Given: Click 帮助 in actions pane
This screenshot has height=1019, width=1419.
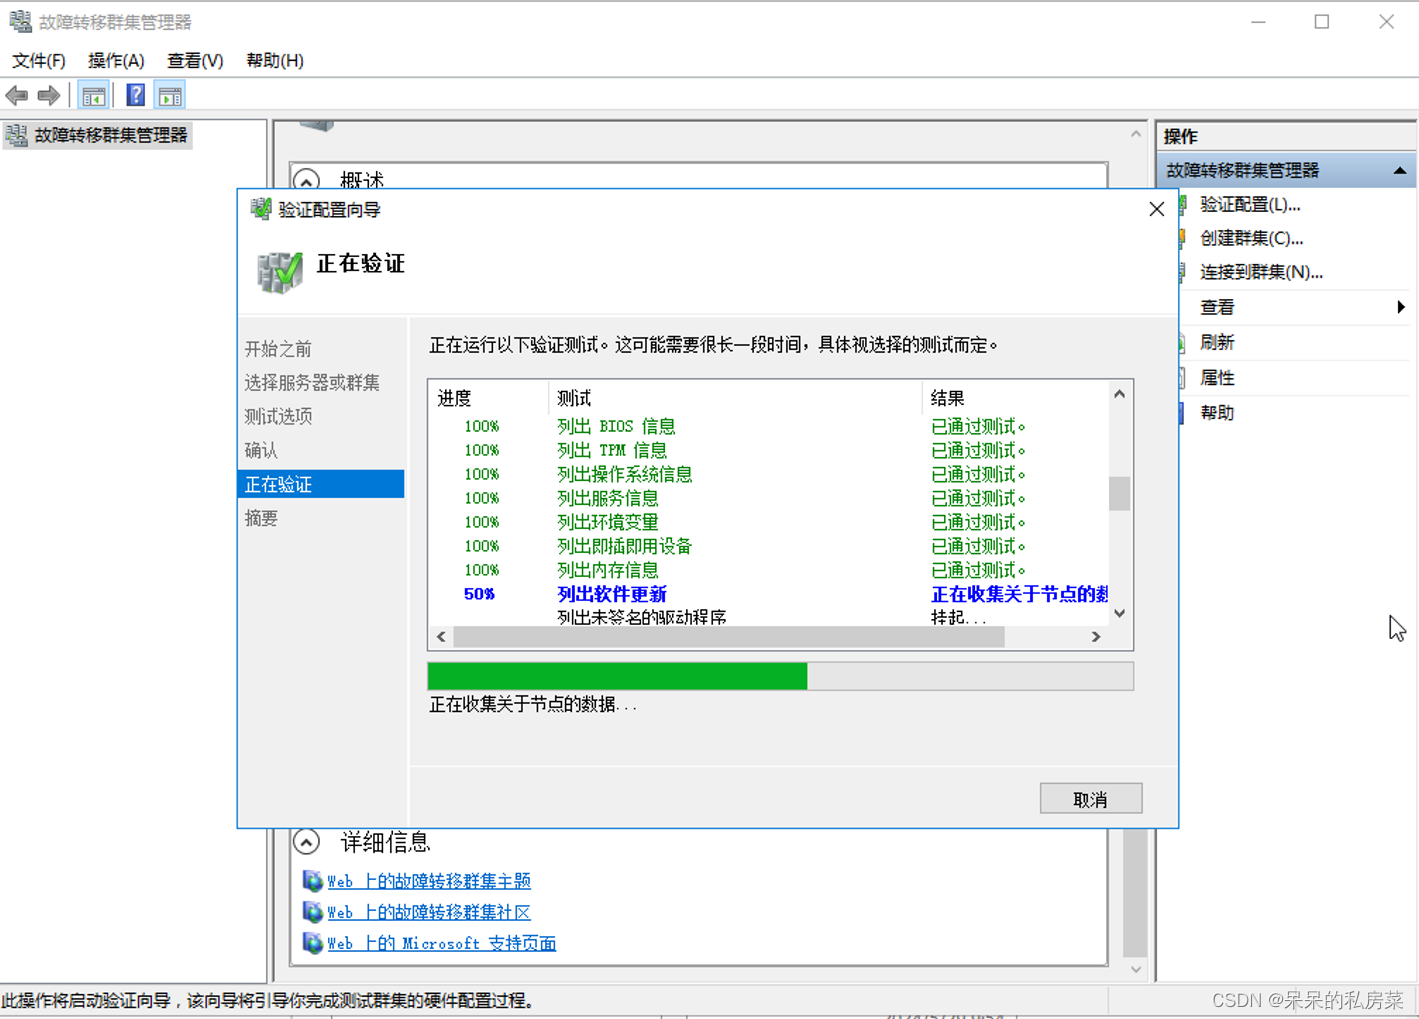Looking at the screenshot, I should point(1217,413).
